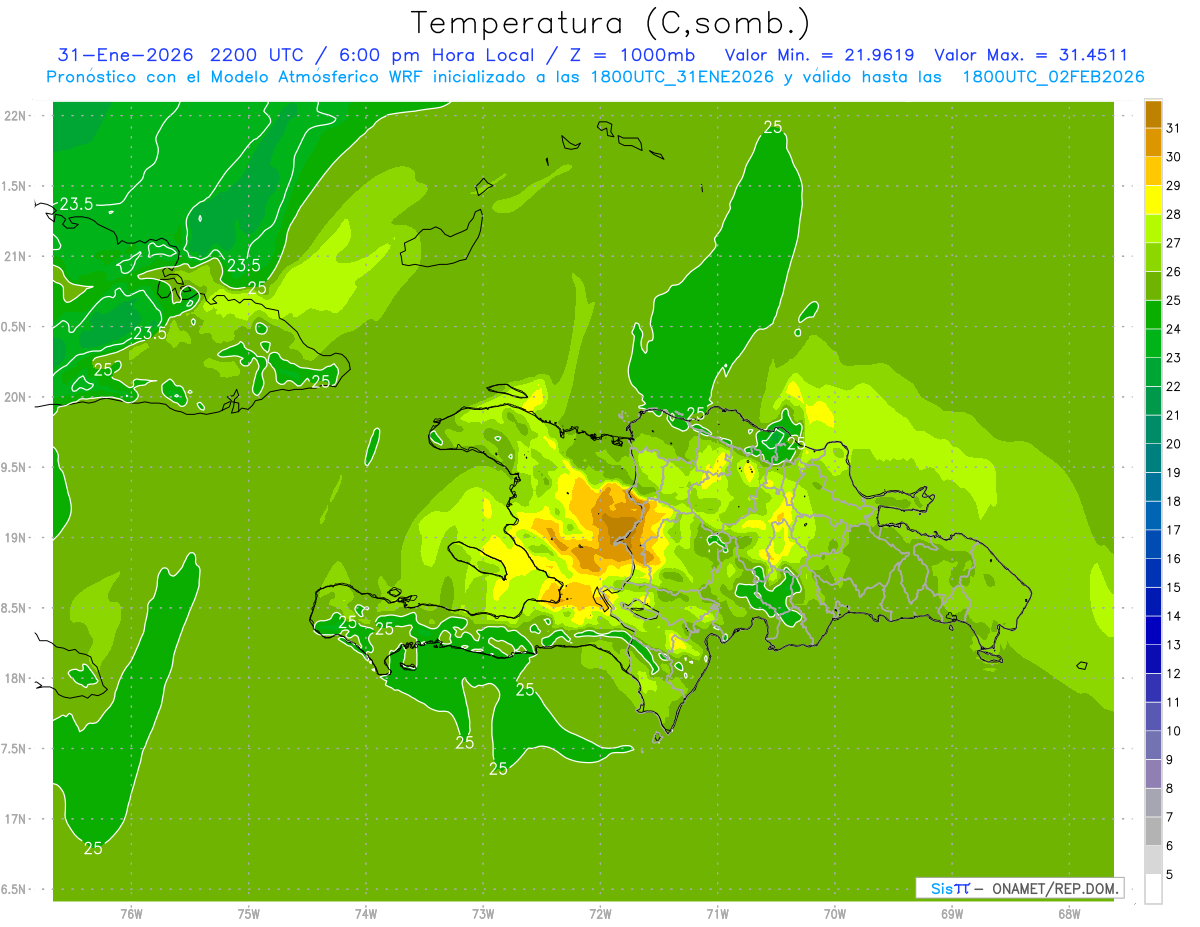
Task: Click the '72W' longitude label
Action: click(x=600, y=914)
